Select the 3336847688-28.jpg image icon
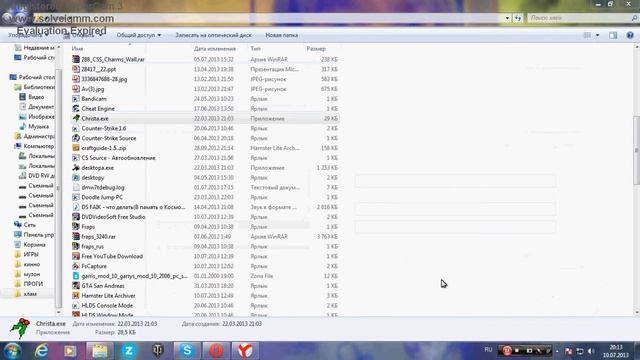 point(76,79)
